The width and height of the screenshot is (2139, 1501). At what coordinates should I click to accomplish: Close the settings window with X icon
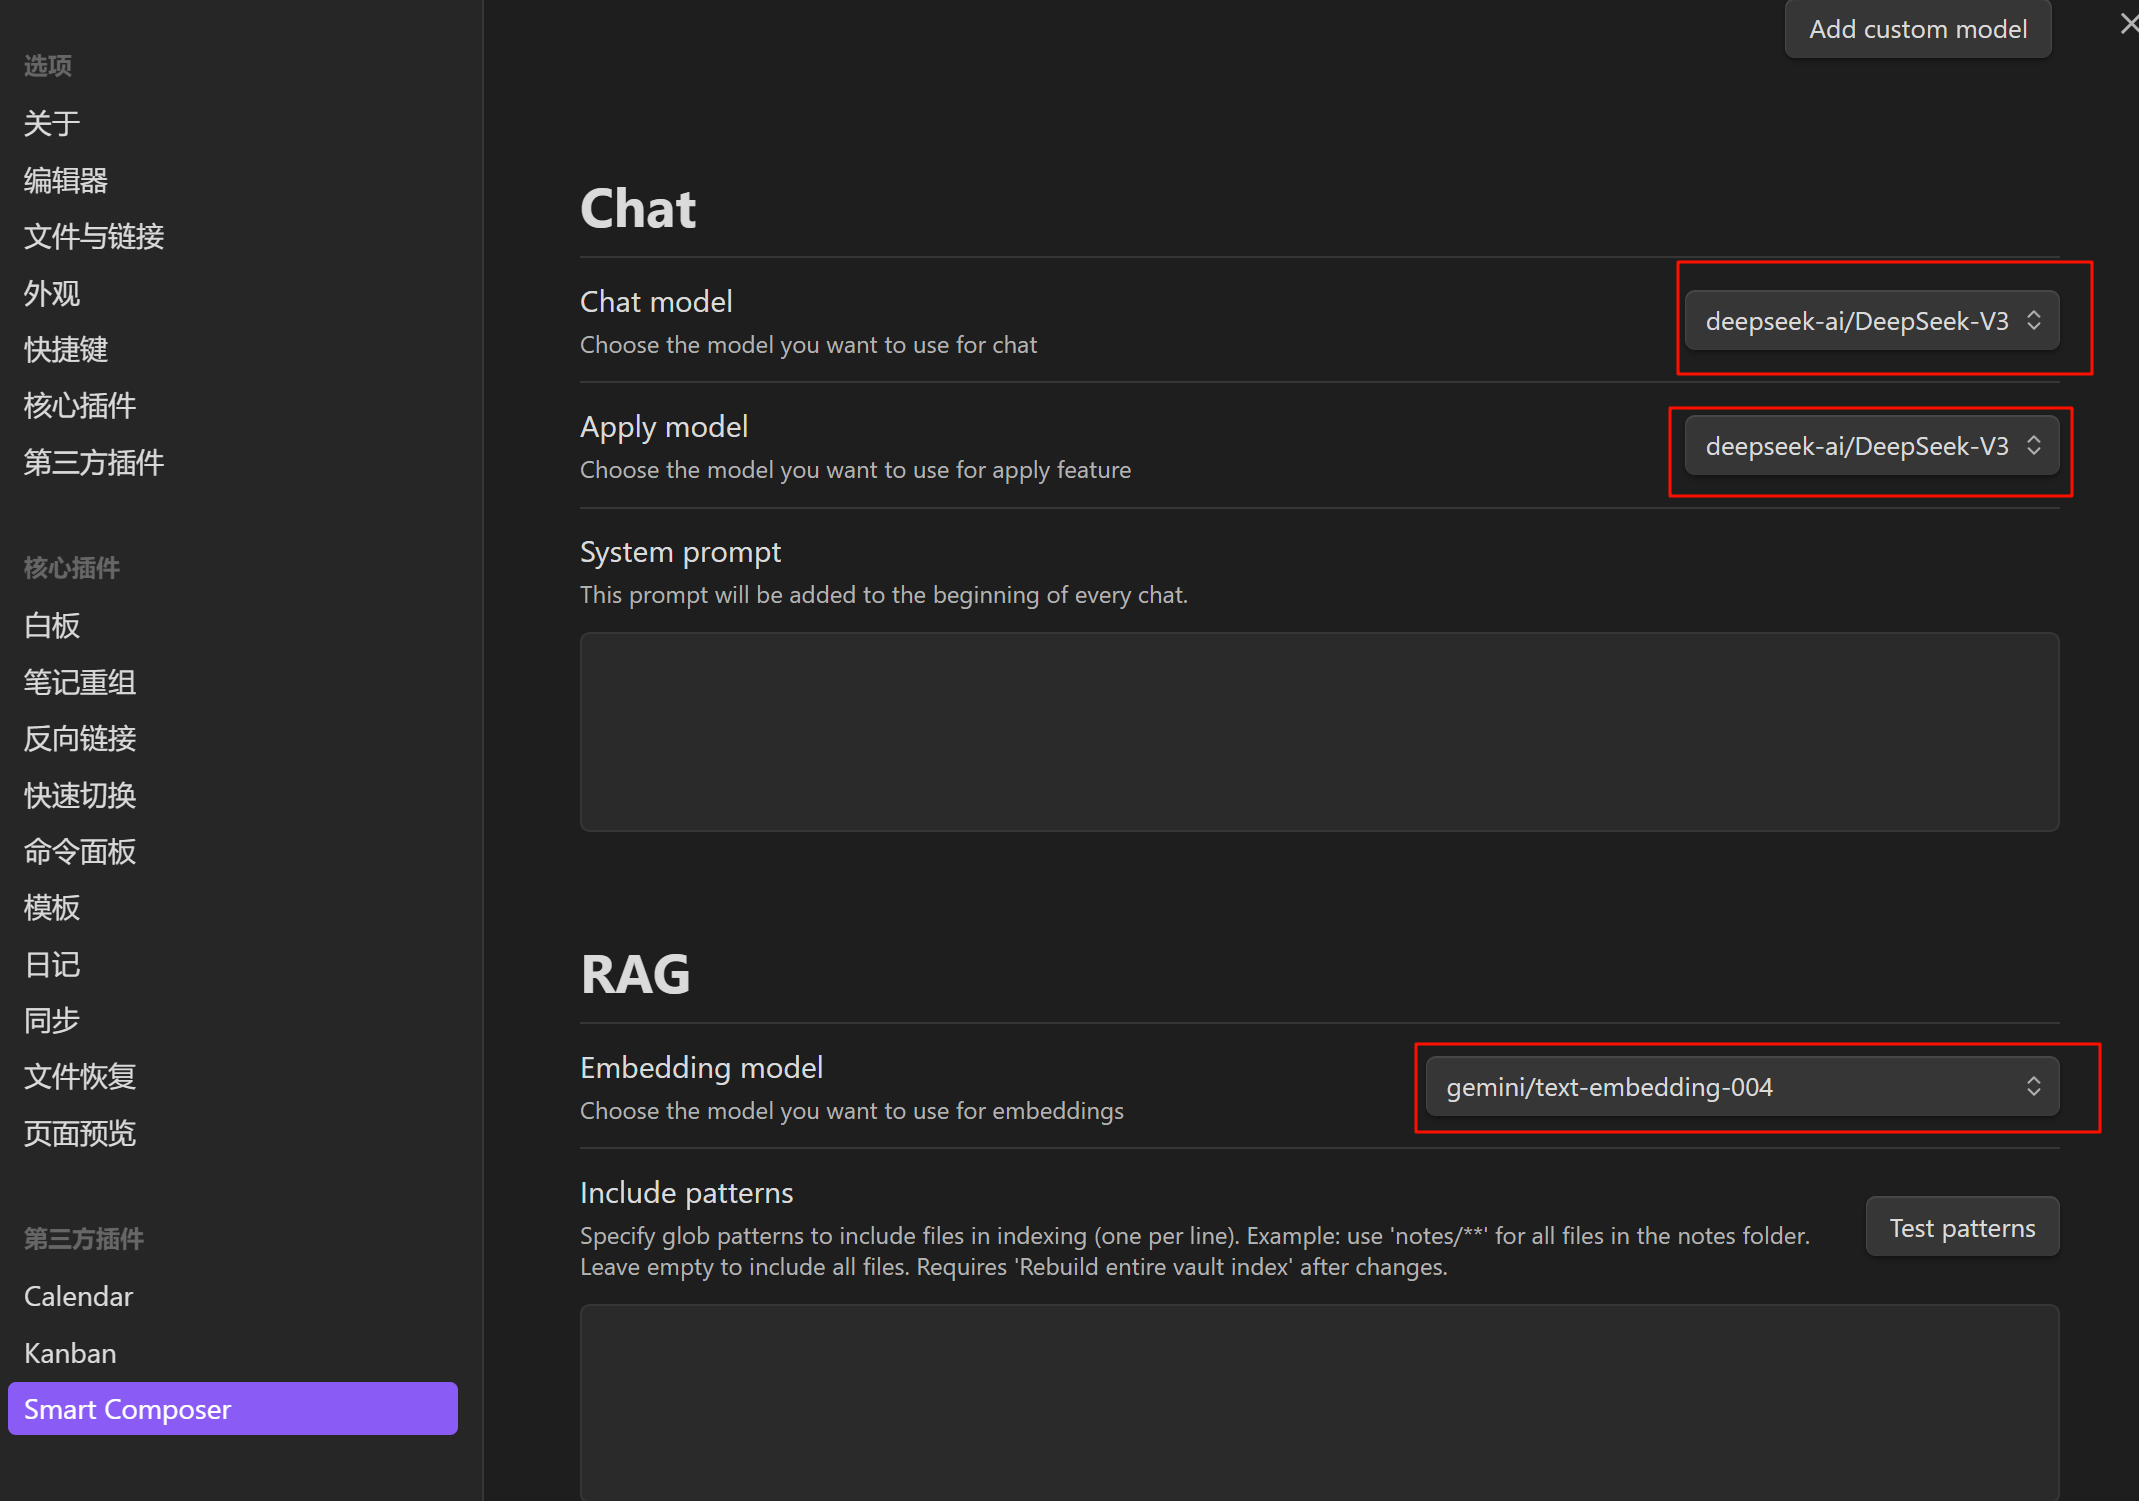2128,24
